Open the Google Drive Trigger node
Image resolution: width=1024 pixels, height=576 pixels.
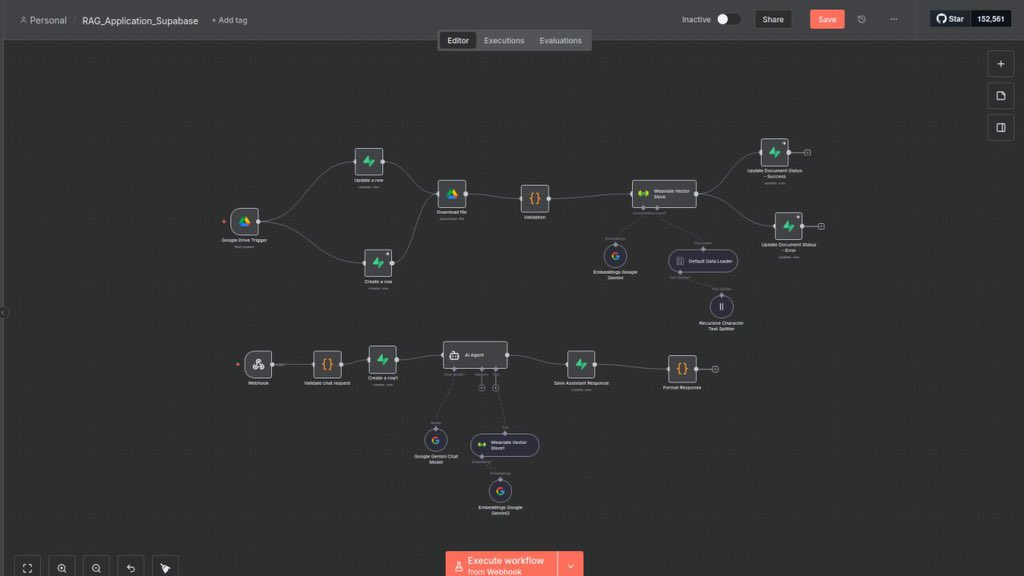click(245, 223)
